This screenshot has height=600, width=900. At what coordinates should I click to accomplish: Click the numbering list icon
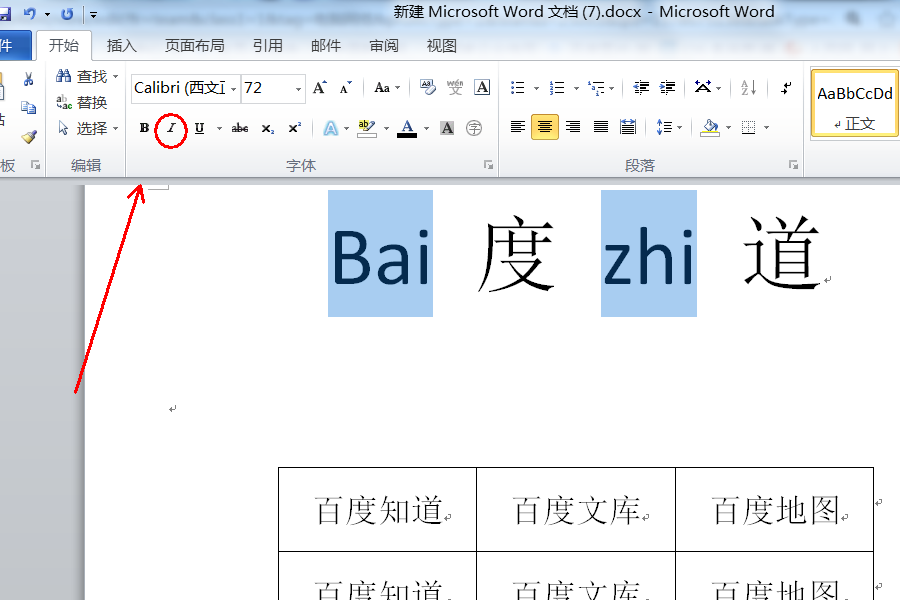pos(557,88)
